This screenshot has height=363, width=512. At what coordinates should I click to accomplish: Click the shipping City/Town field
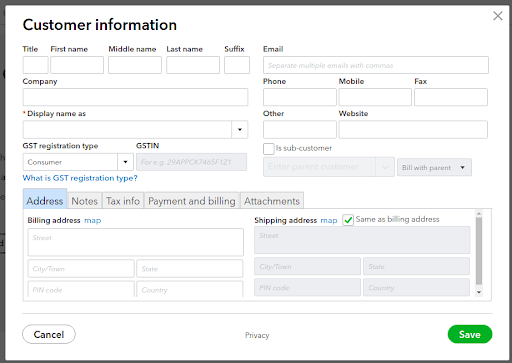(x=307, y=266)
